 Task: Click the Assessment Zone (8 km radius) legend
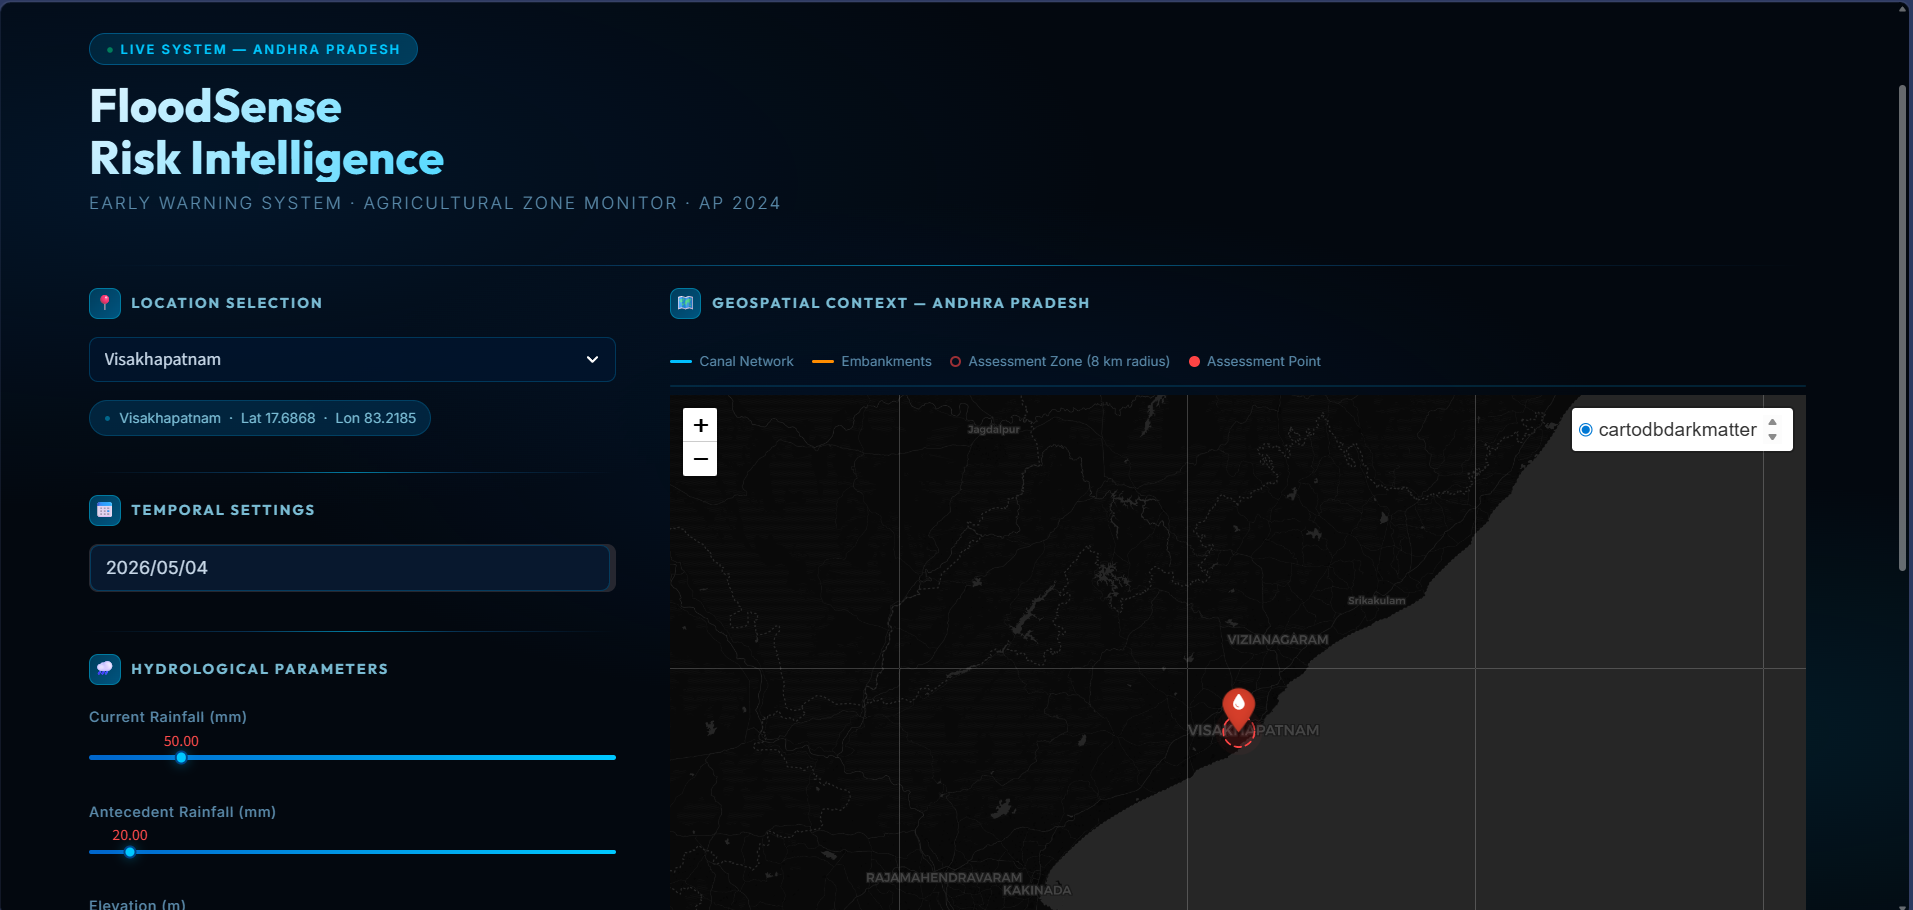(1060, 361)
